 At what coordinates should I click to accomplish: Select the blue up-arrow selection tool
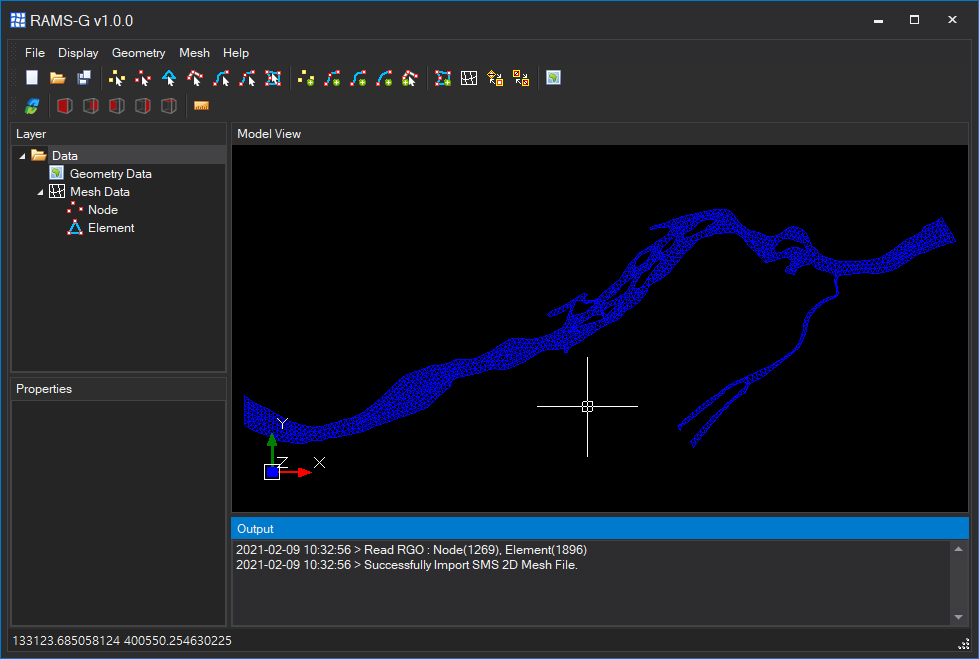(169, 78)
